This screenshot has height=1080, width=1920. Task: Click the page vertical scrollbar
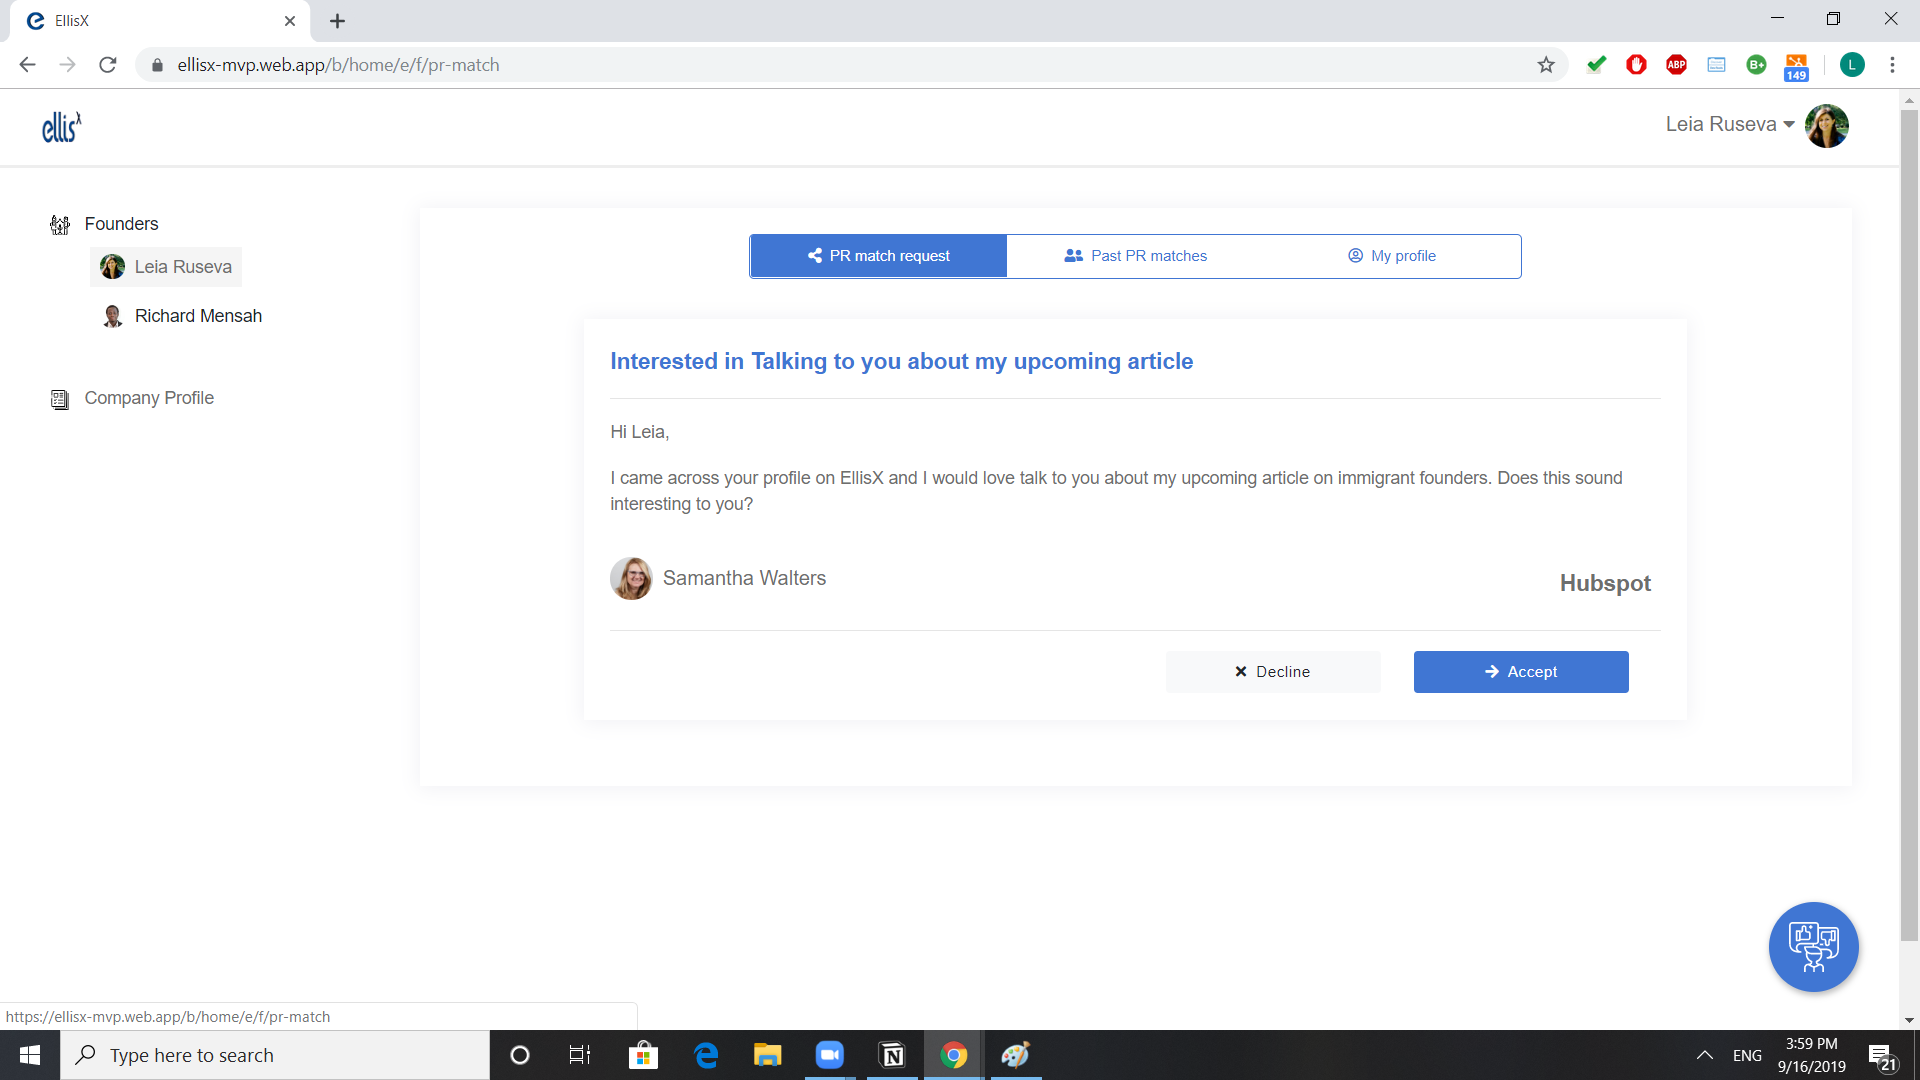[1909, 520]
